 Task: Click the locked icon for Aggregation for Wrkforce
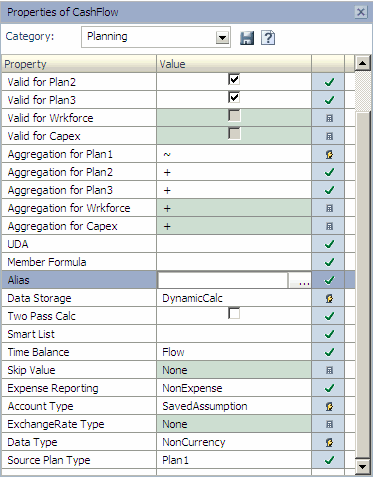click(x=329, y=208)
